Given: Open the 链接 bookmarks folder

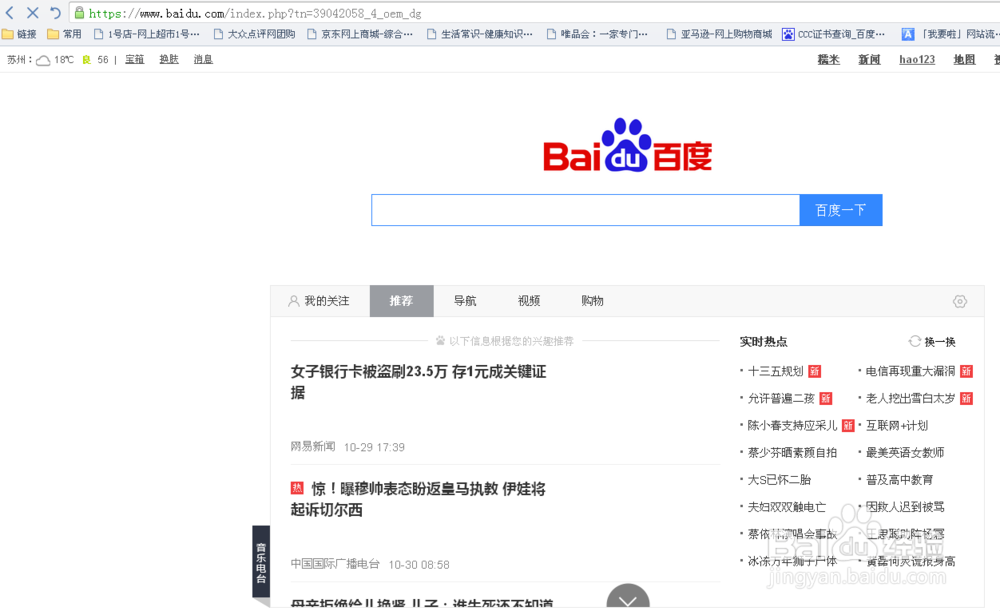Looking at the screenshot, I should (x=19, y=34).
